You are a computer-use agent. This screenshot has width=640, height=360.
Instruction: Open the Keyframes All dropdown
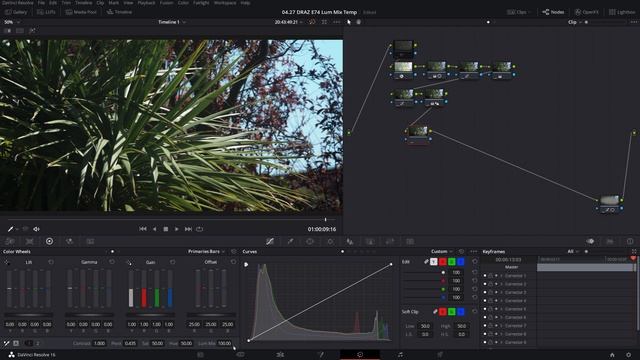point(573,251)
